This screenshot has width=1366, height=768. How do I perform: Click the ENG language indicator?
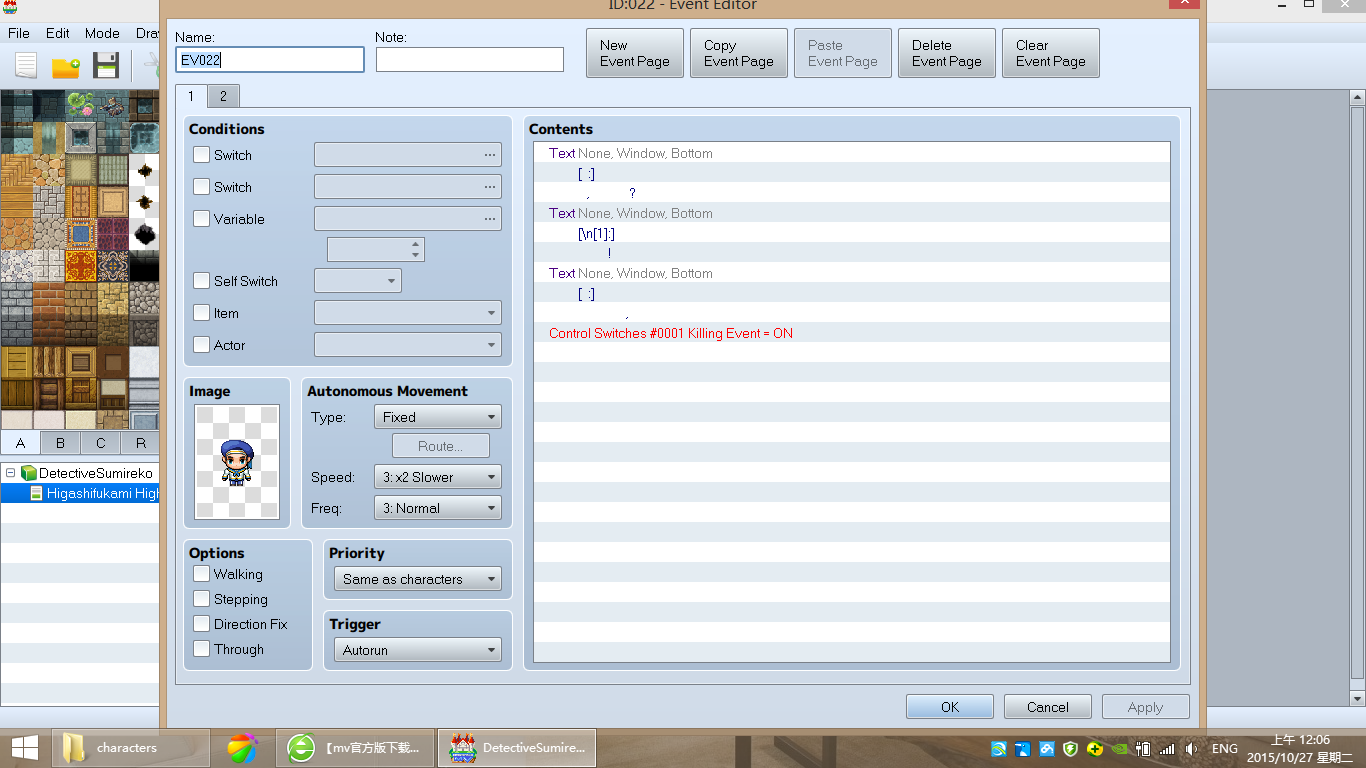pos(1224,748)
